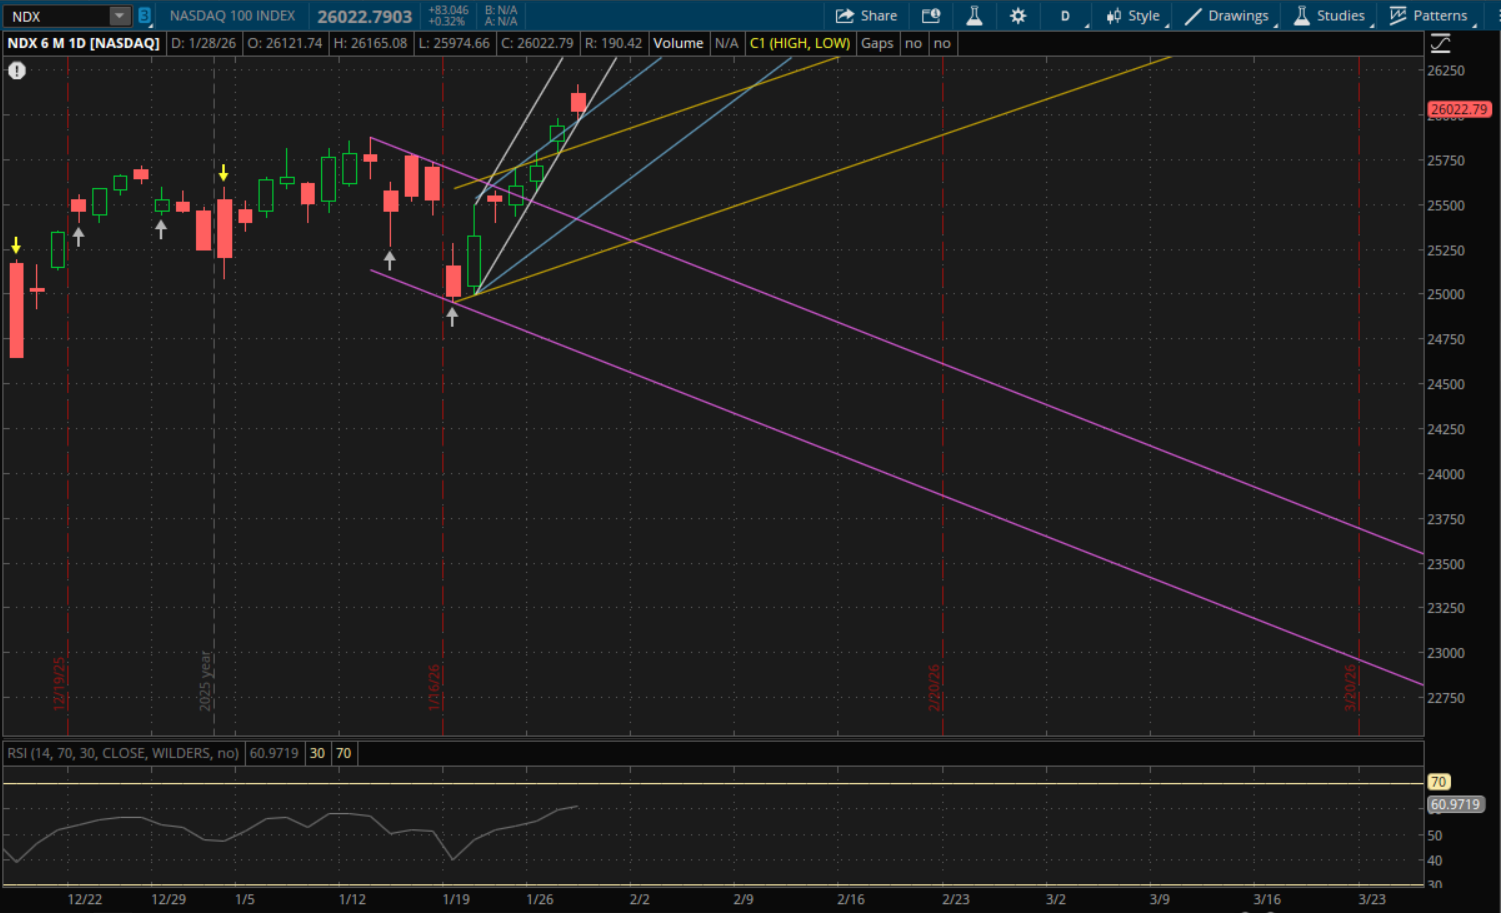
Task: Toggle the Gaps indicator label
Action: click(x=877, y=43)
